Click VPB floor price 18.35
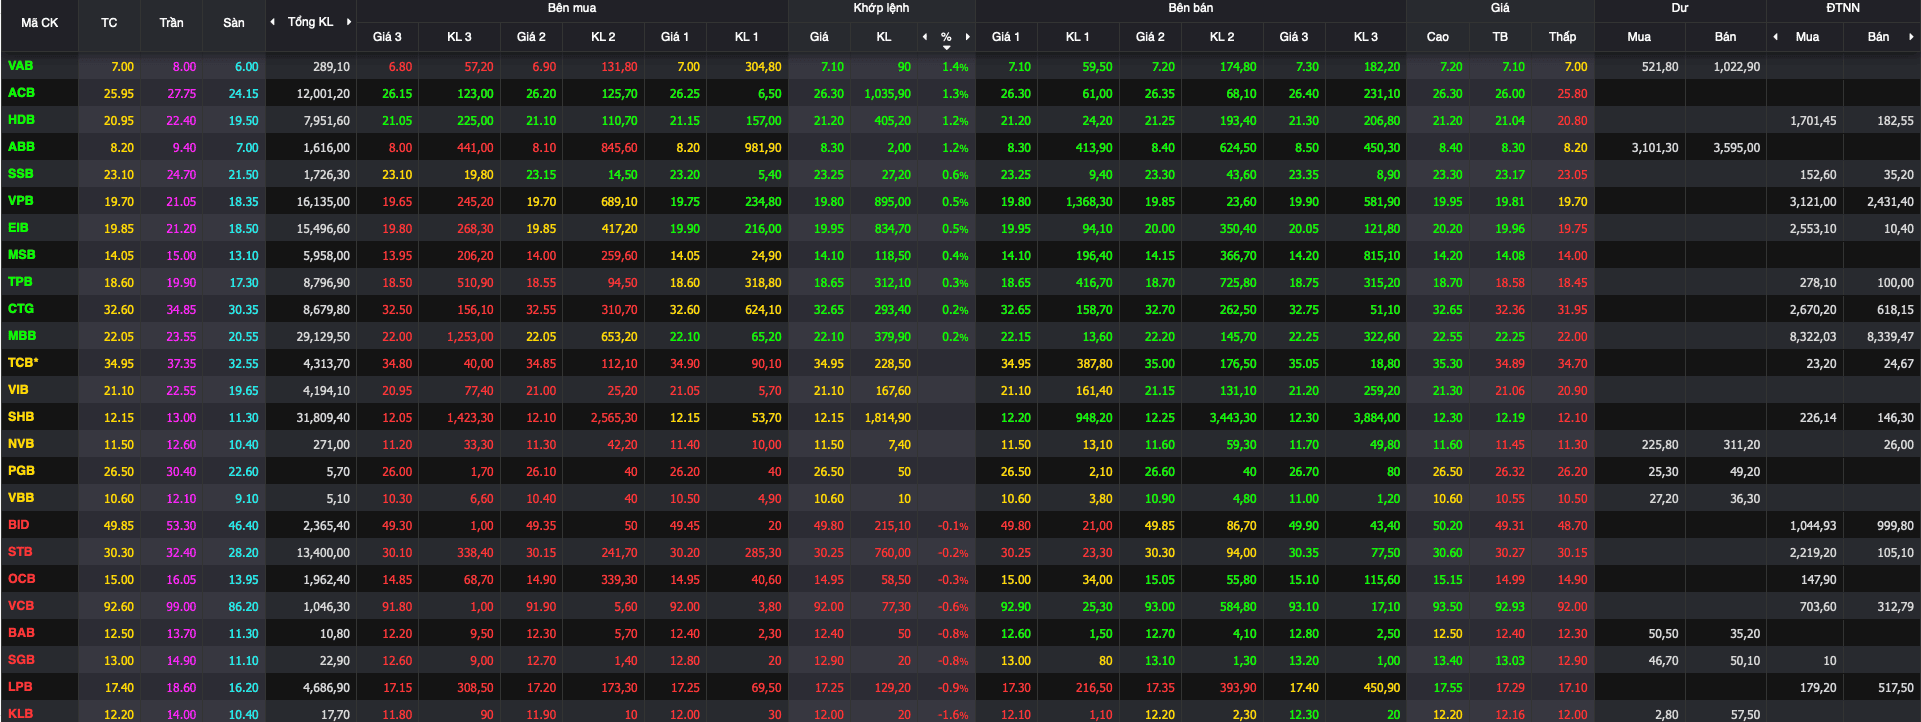This screenshot has width=1921, height=722. click(x=243, y=202)
